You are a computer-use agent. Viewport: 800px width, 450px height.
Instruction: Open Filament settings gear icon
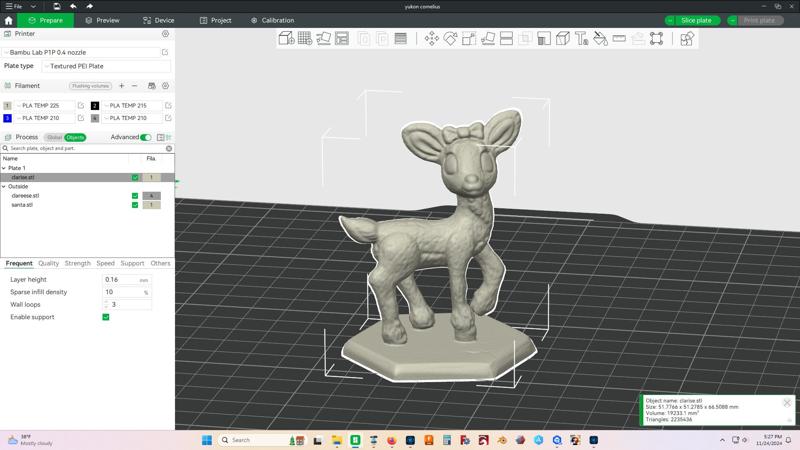[x=165, y=86]
